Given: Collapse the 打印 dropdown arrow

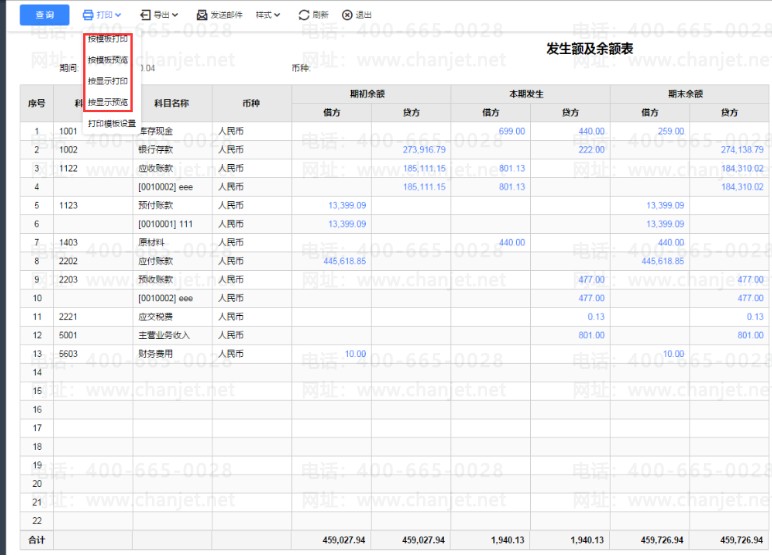Looking at the screenshot, I should point(118,15).
